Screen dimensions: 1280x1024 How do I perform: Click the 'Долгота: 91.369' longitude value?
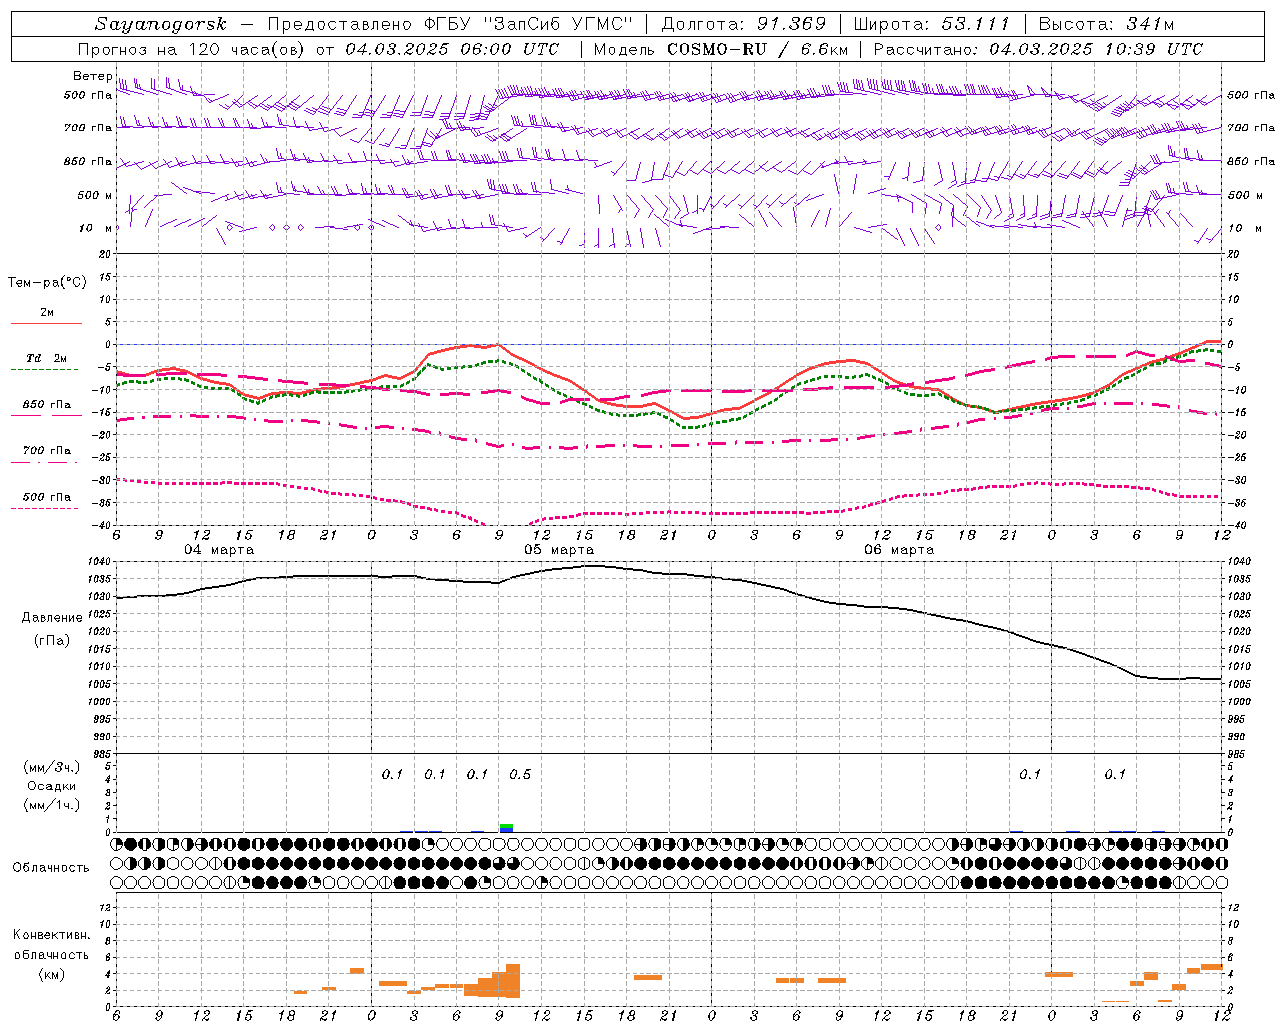[x=744, y=24]
